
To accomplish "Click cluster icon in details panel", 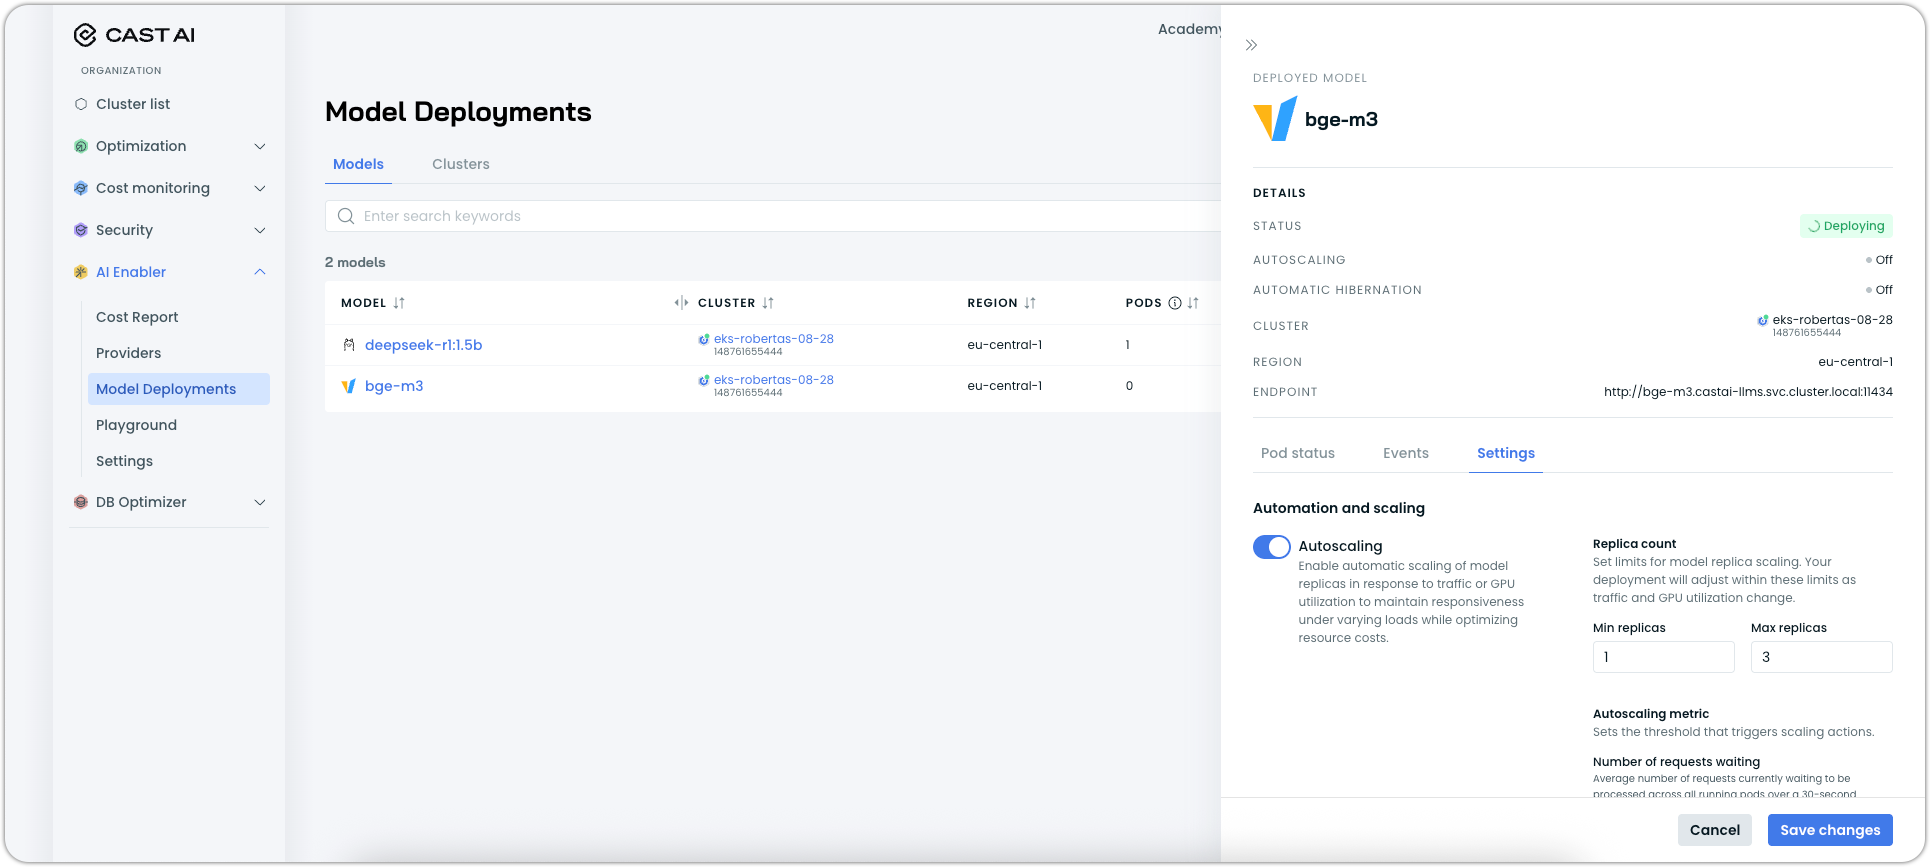I will coord(1763,320).
